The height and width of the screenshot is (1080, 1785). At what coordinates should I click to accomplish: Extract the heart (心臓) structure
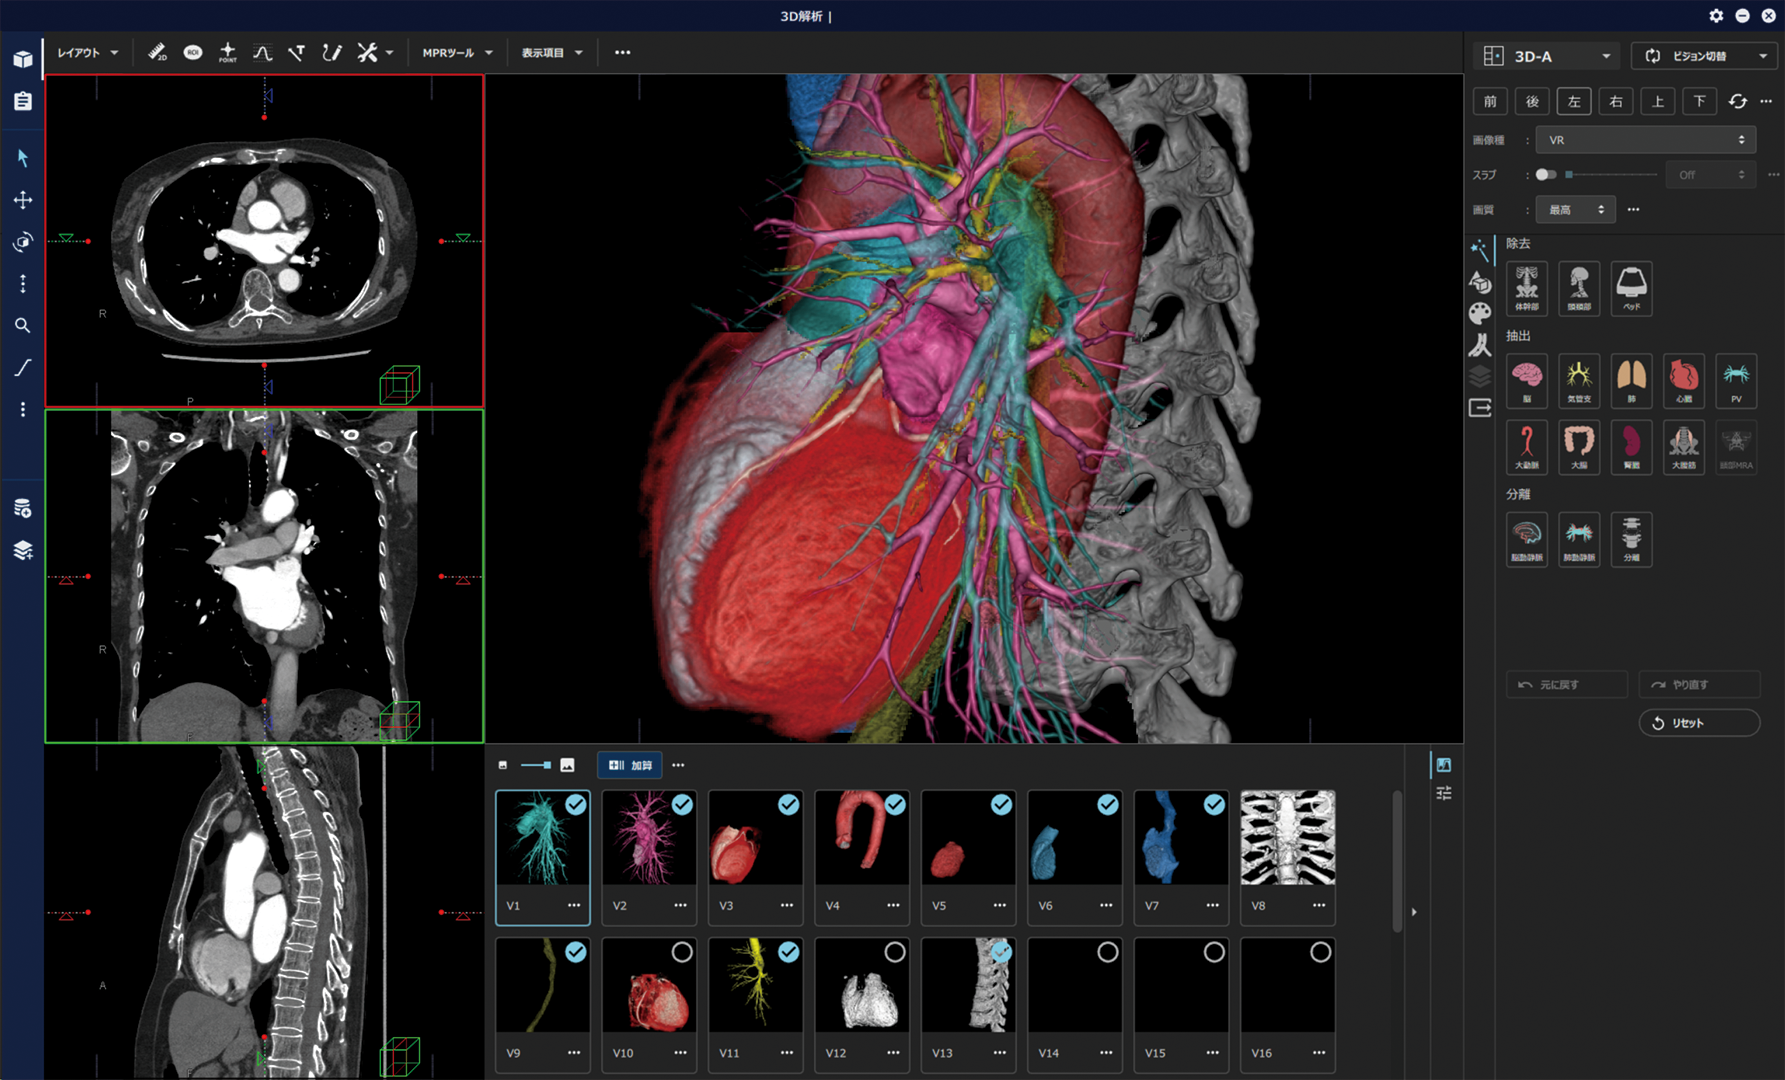[1683, 380]
